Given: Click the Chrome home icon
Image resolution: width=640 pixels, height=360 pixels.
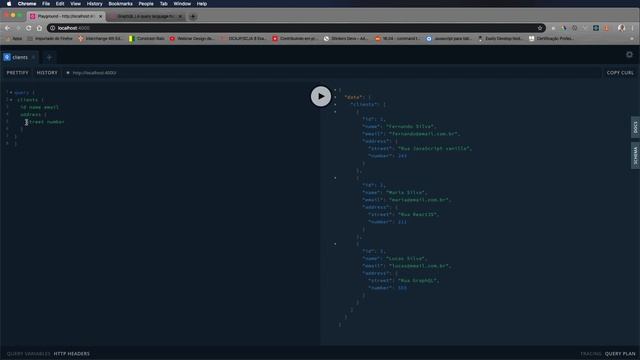Looking at the screenshot, I should 39,28.
